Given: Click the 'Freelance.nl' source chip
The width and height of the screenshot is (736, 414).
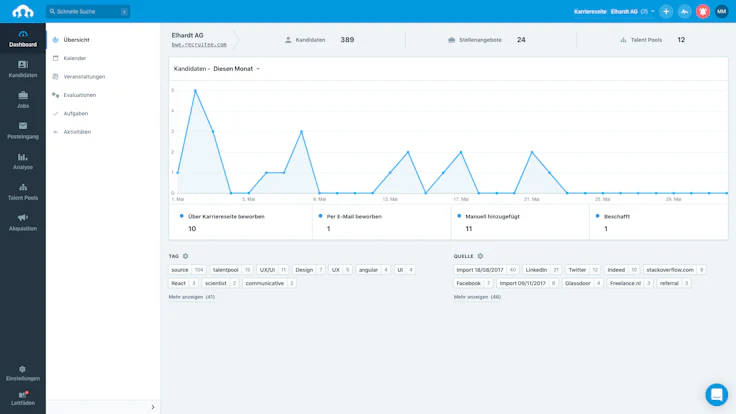Looking at the screenshot, I should point(630,284).
